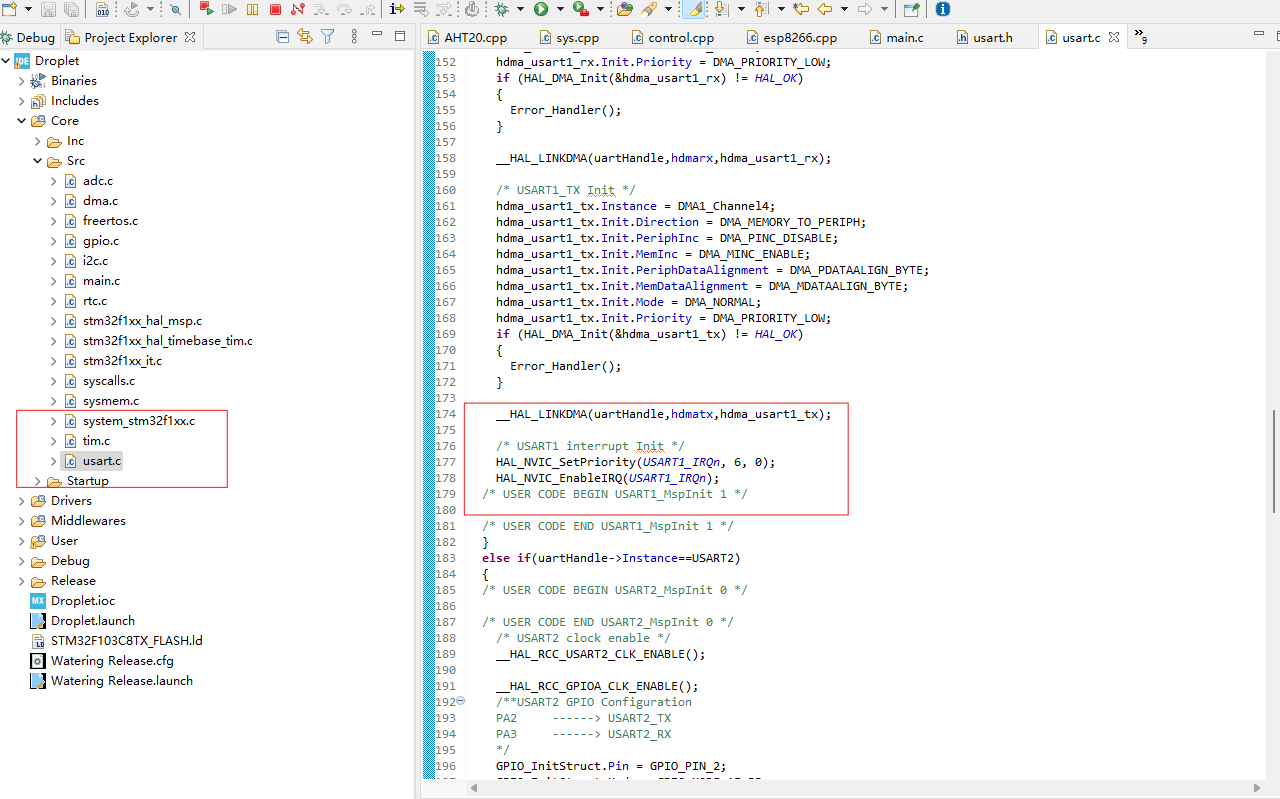Select STM32F103C8TX_FLASH.ld file
This screenshot has width=1280, height=799.
click(126, 641)
